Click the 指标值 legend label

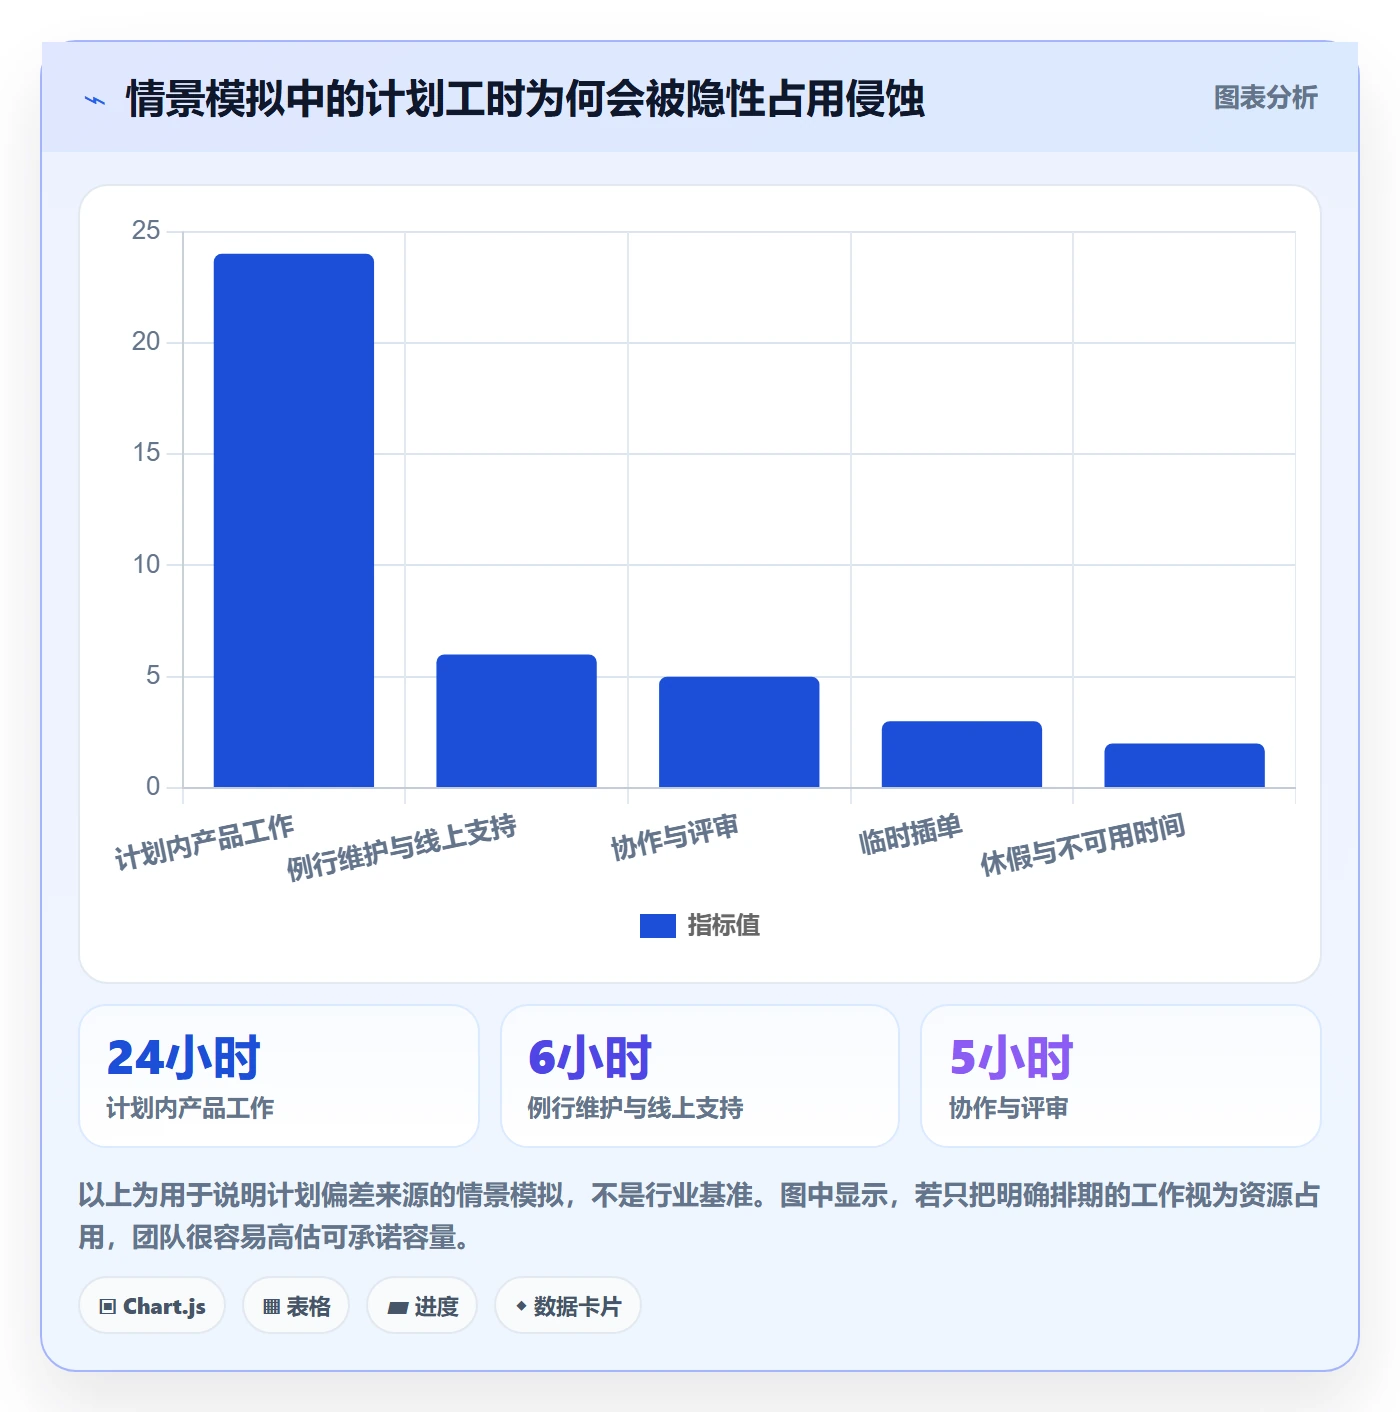coord(723,926)
